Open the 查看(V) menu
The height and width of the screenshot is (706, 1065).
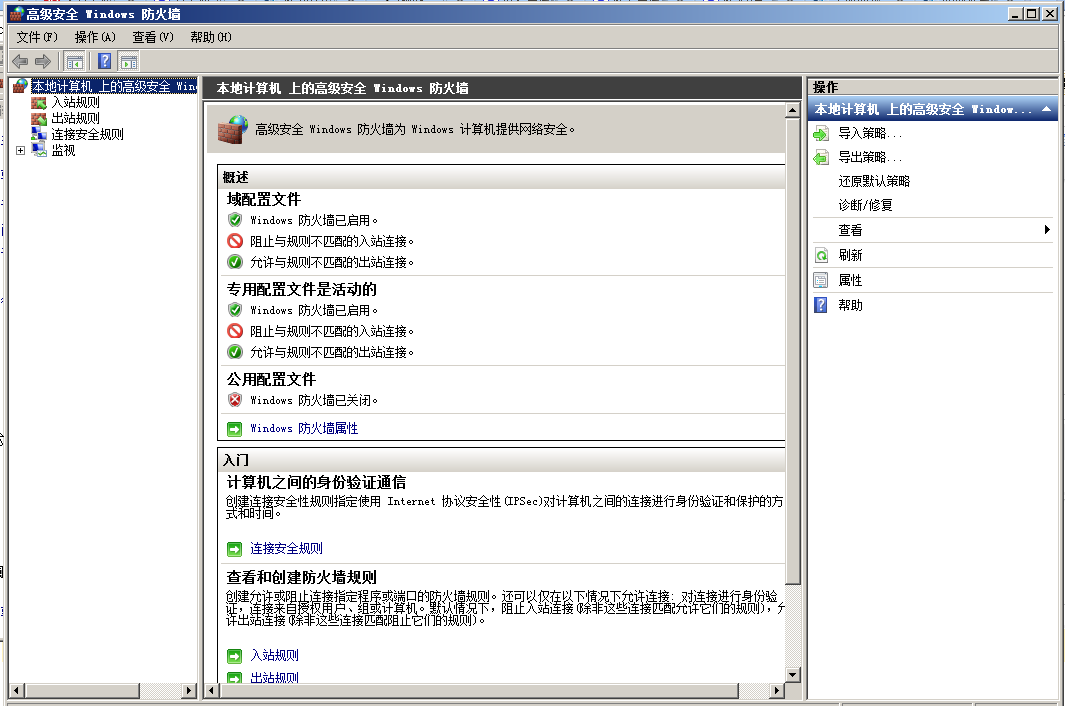point(153,37)
